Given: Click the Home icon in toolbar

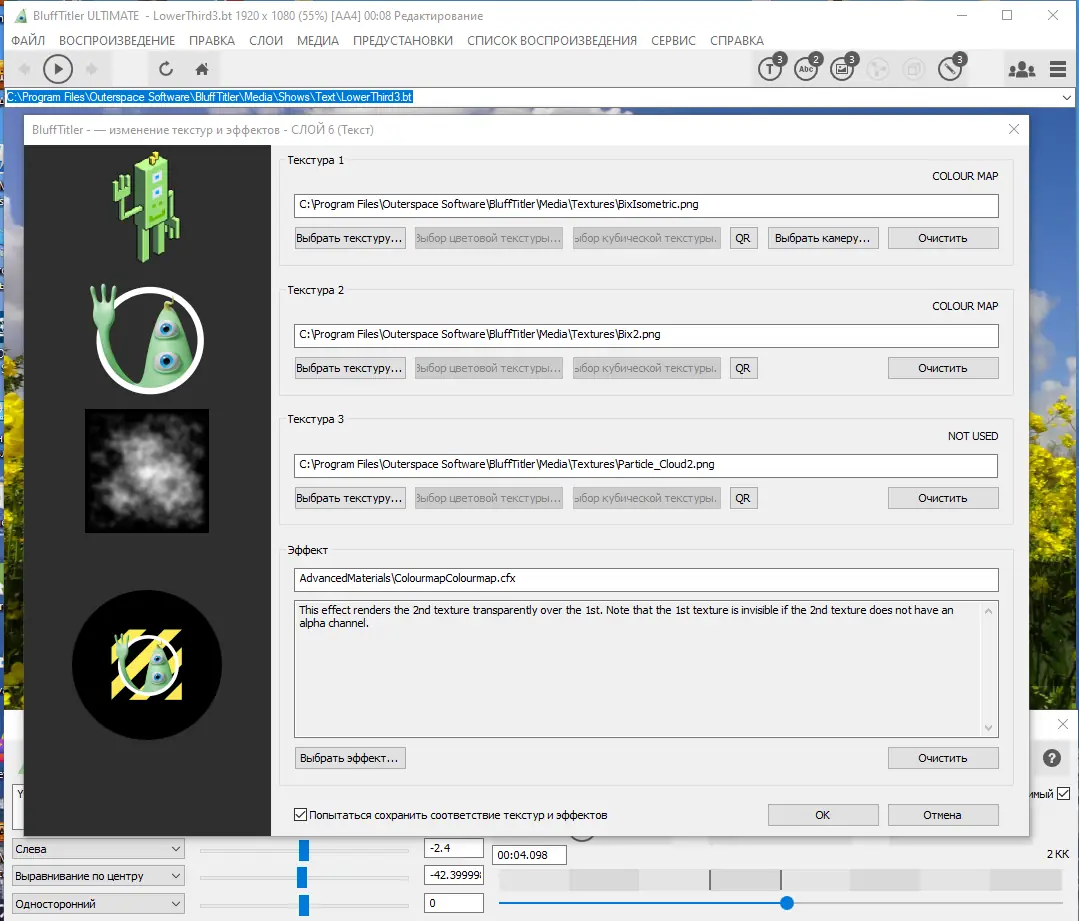Looking at the screenshot, I should click(200, 68).
